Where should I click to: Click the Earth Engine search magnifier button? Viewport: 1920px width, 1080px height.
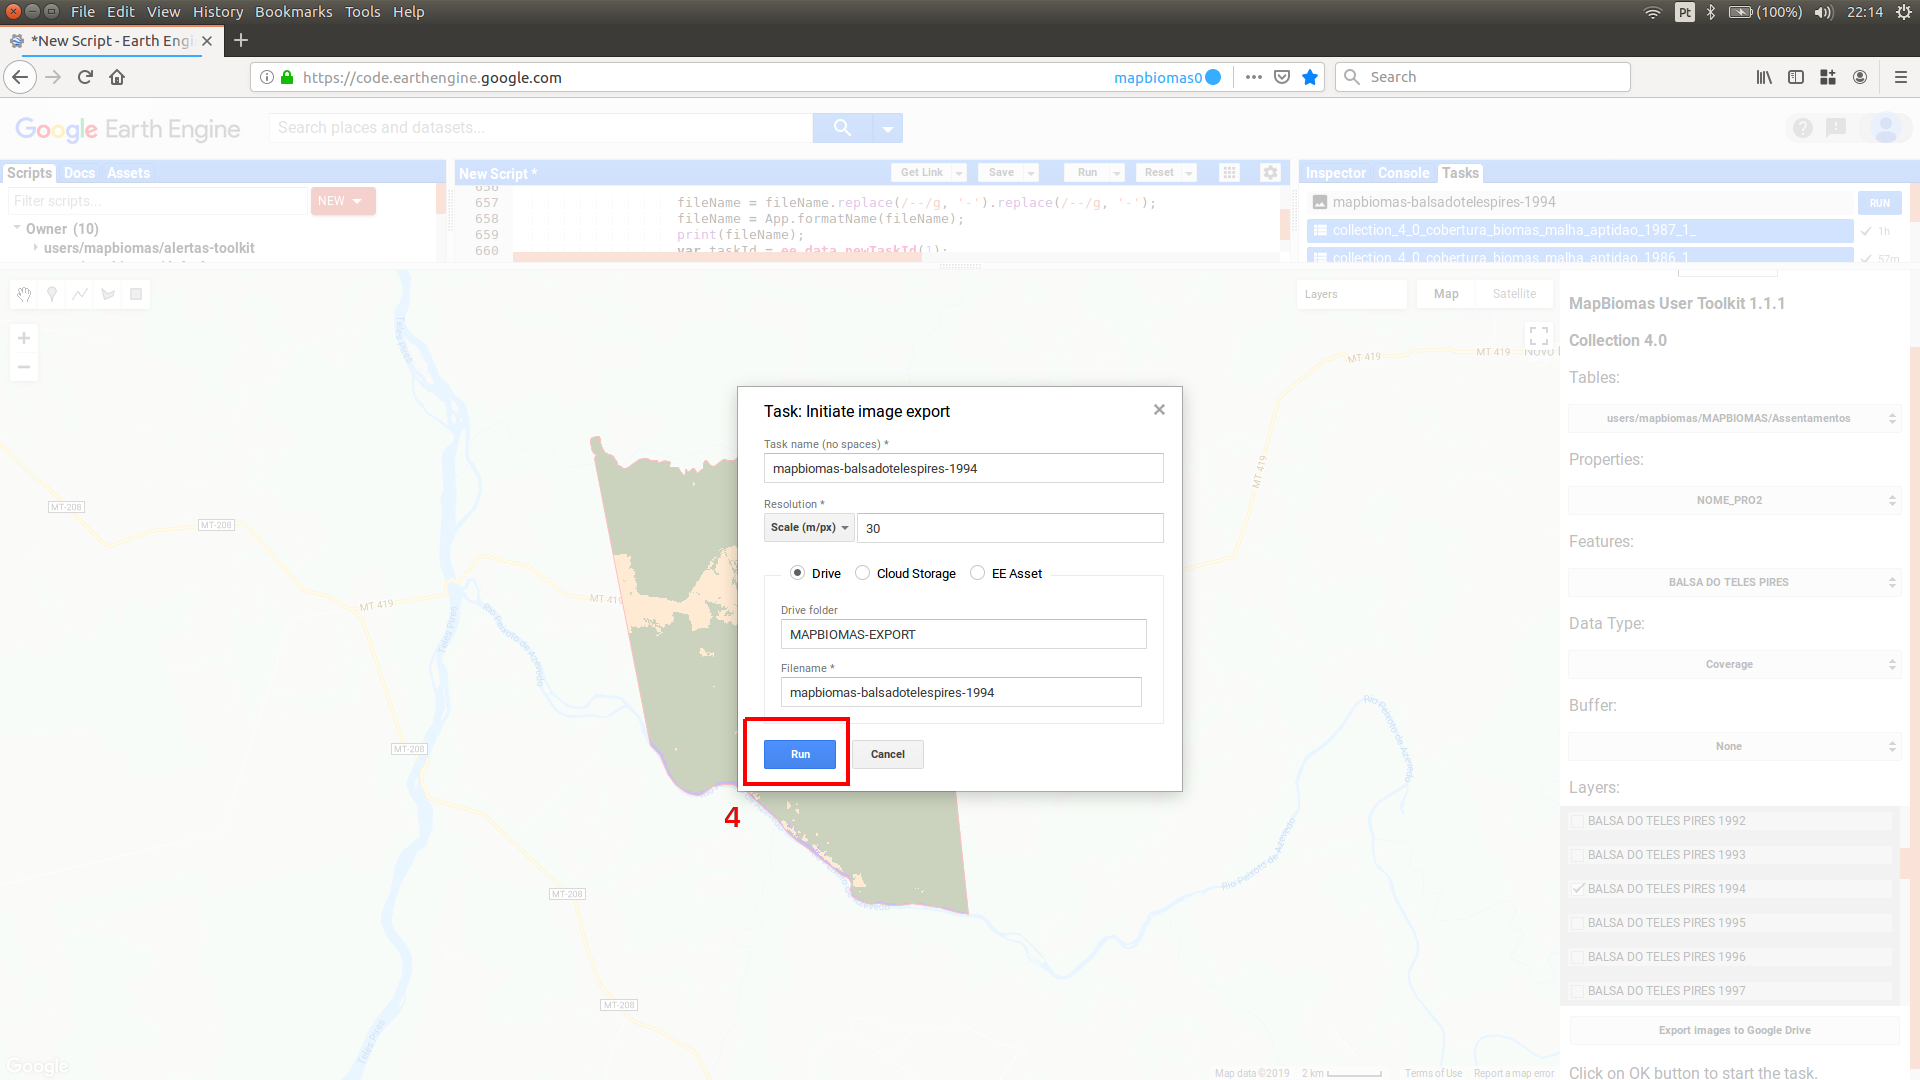coord(842,128)
